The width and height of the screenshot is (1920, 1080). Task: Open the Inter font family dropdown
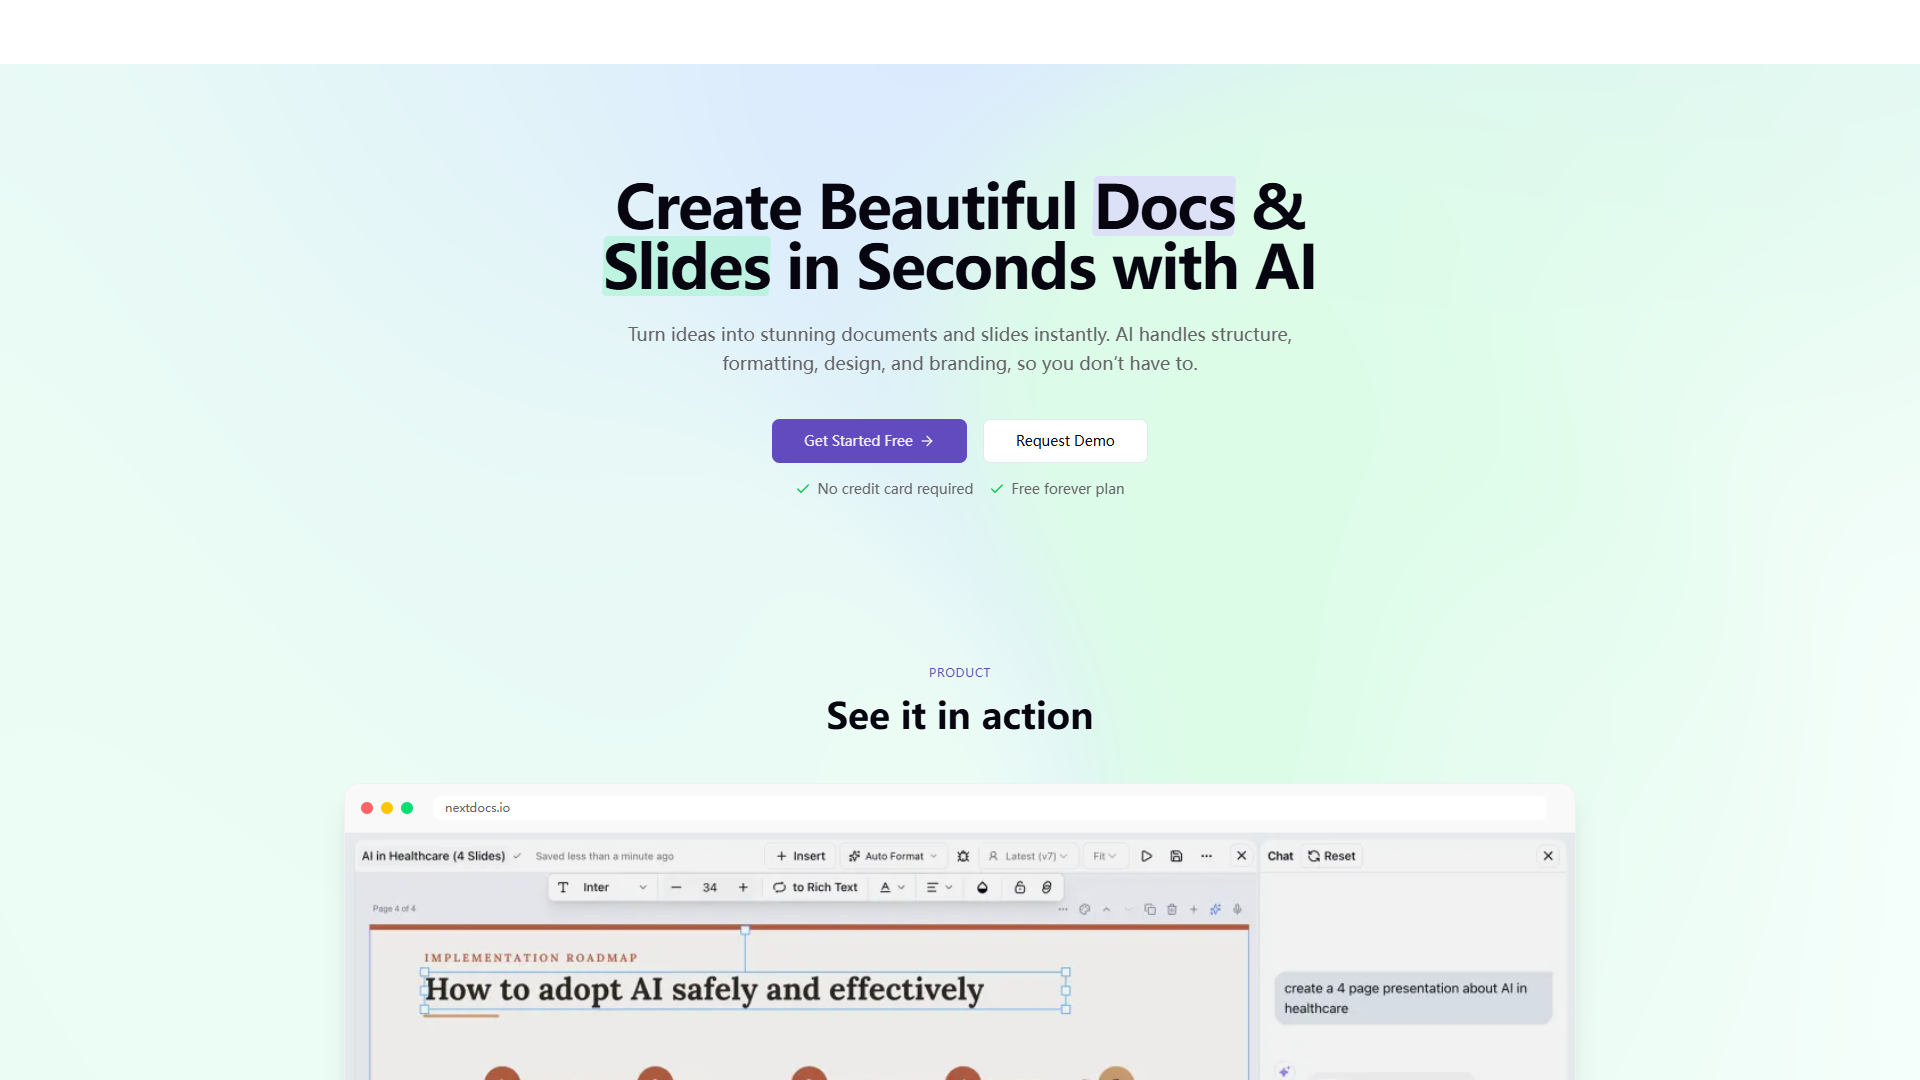pos(615,887)
